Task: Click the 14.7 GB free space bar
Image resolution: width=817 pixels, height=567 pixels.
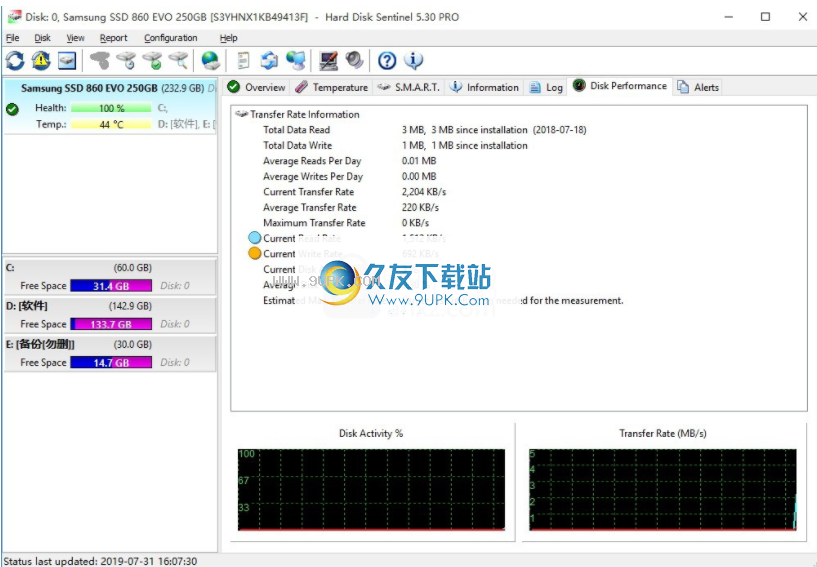Action: coord(111,363)
